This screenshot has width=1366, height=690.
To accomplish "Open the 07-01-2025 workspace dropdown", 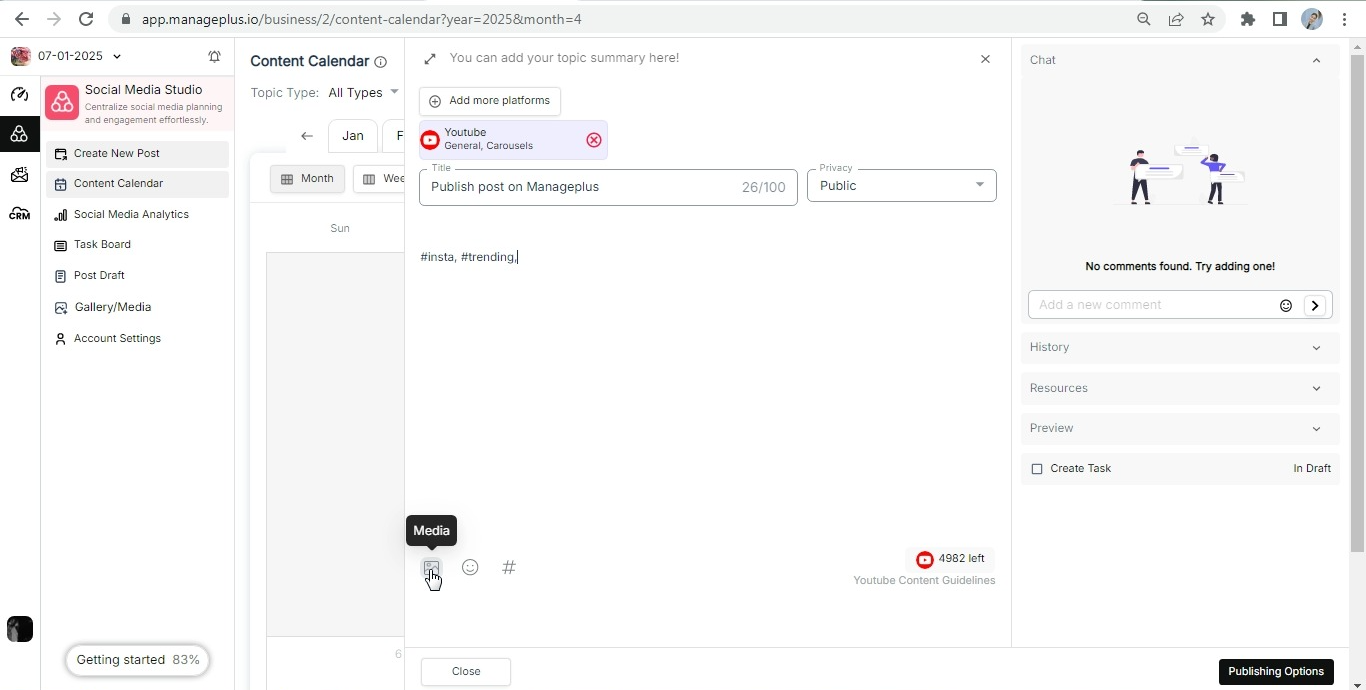I will click(79, 57).
